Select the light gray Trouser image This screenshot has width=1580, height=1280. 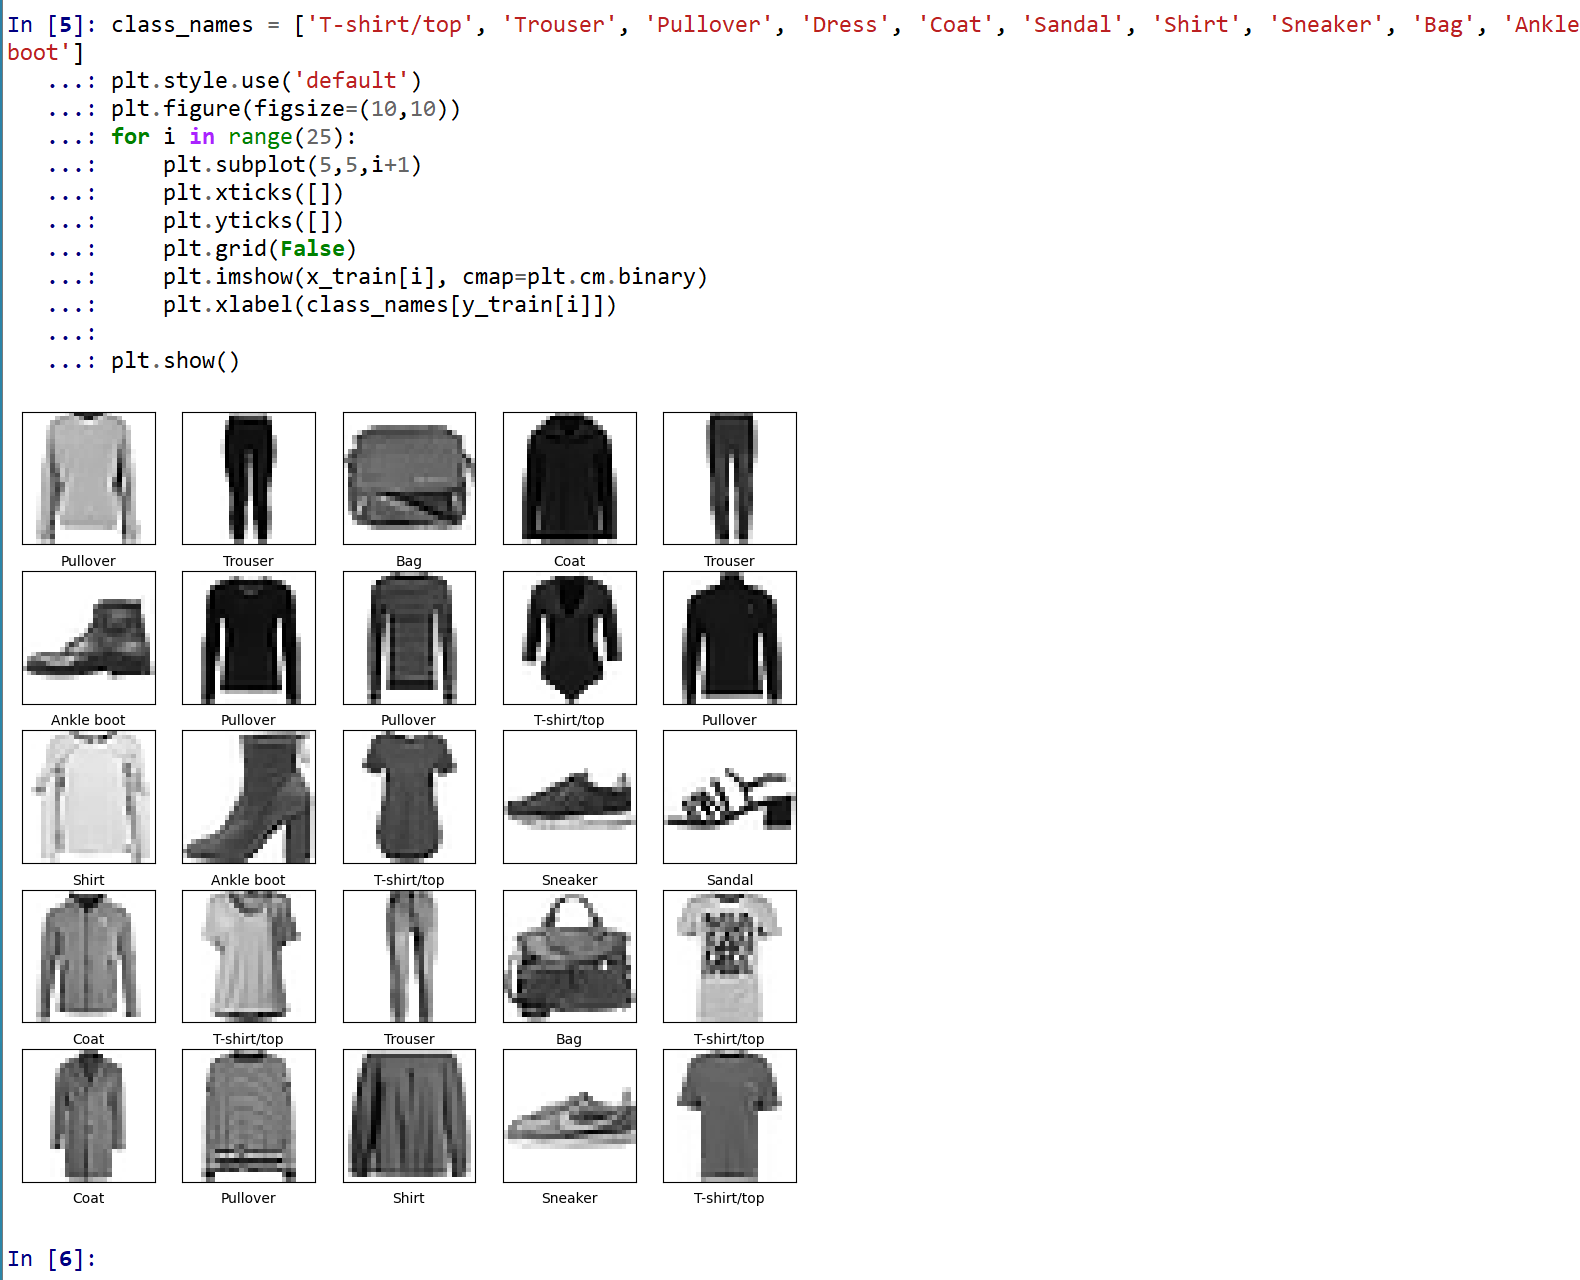click(x=409, y=956)
